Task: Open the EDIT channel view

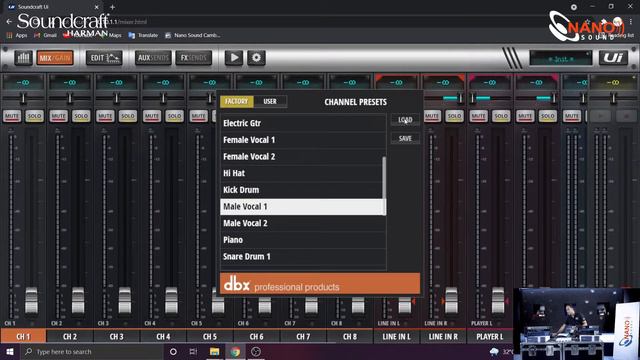Action: [x=104, y=58]
